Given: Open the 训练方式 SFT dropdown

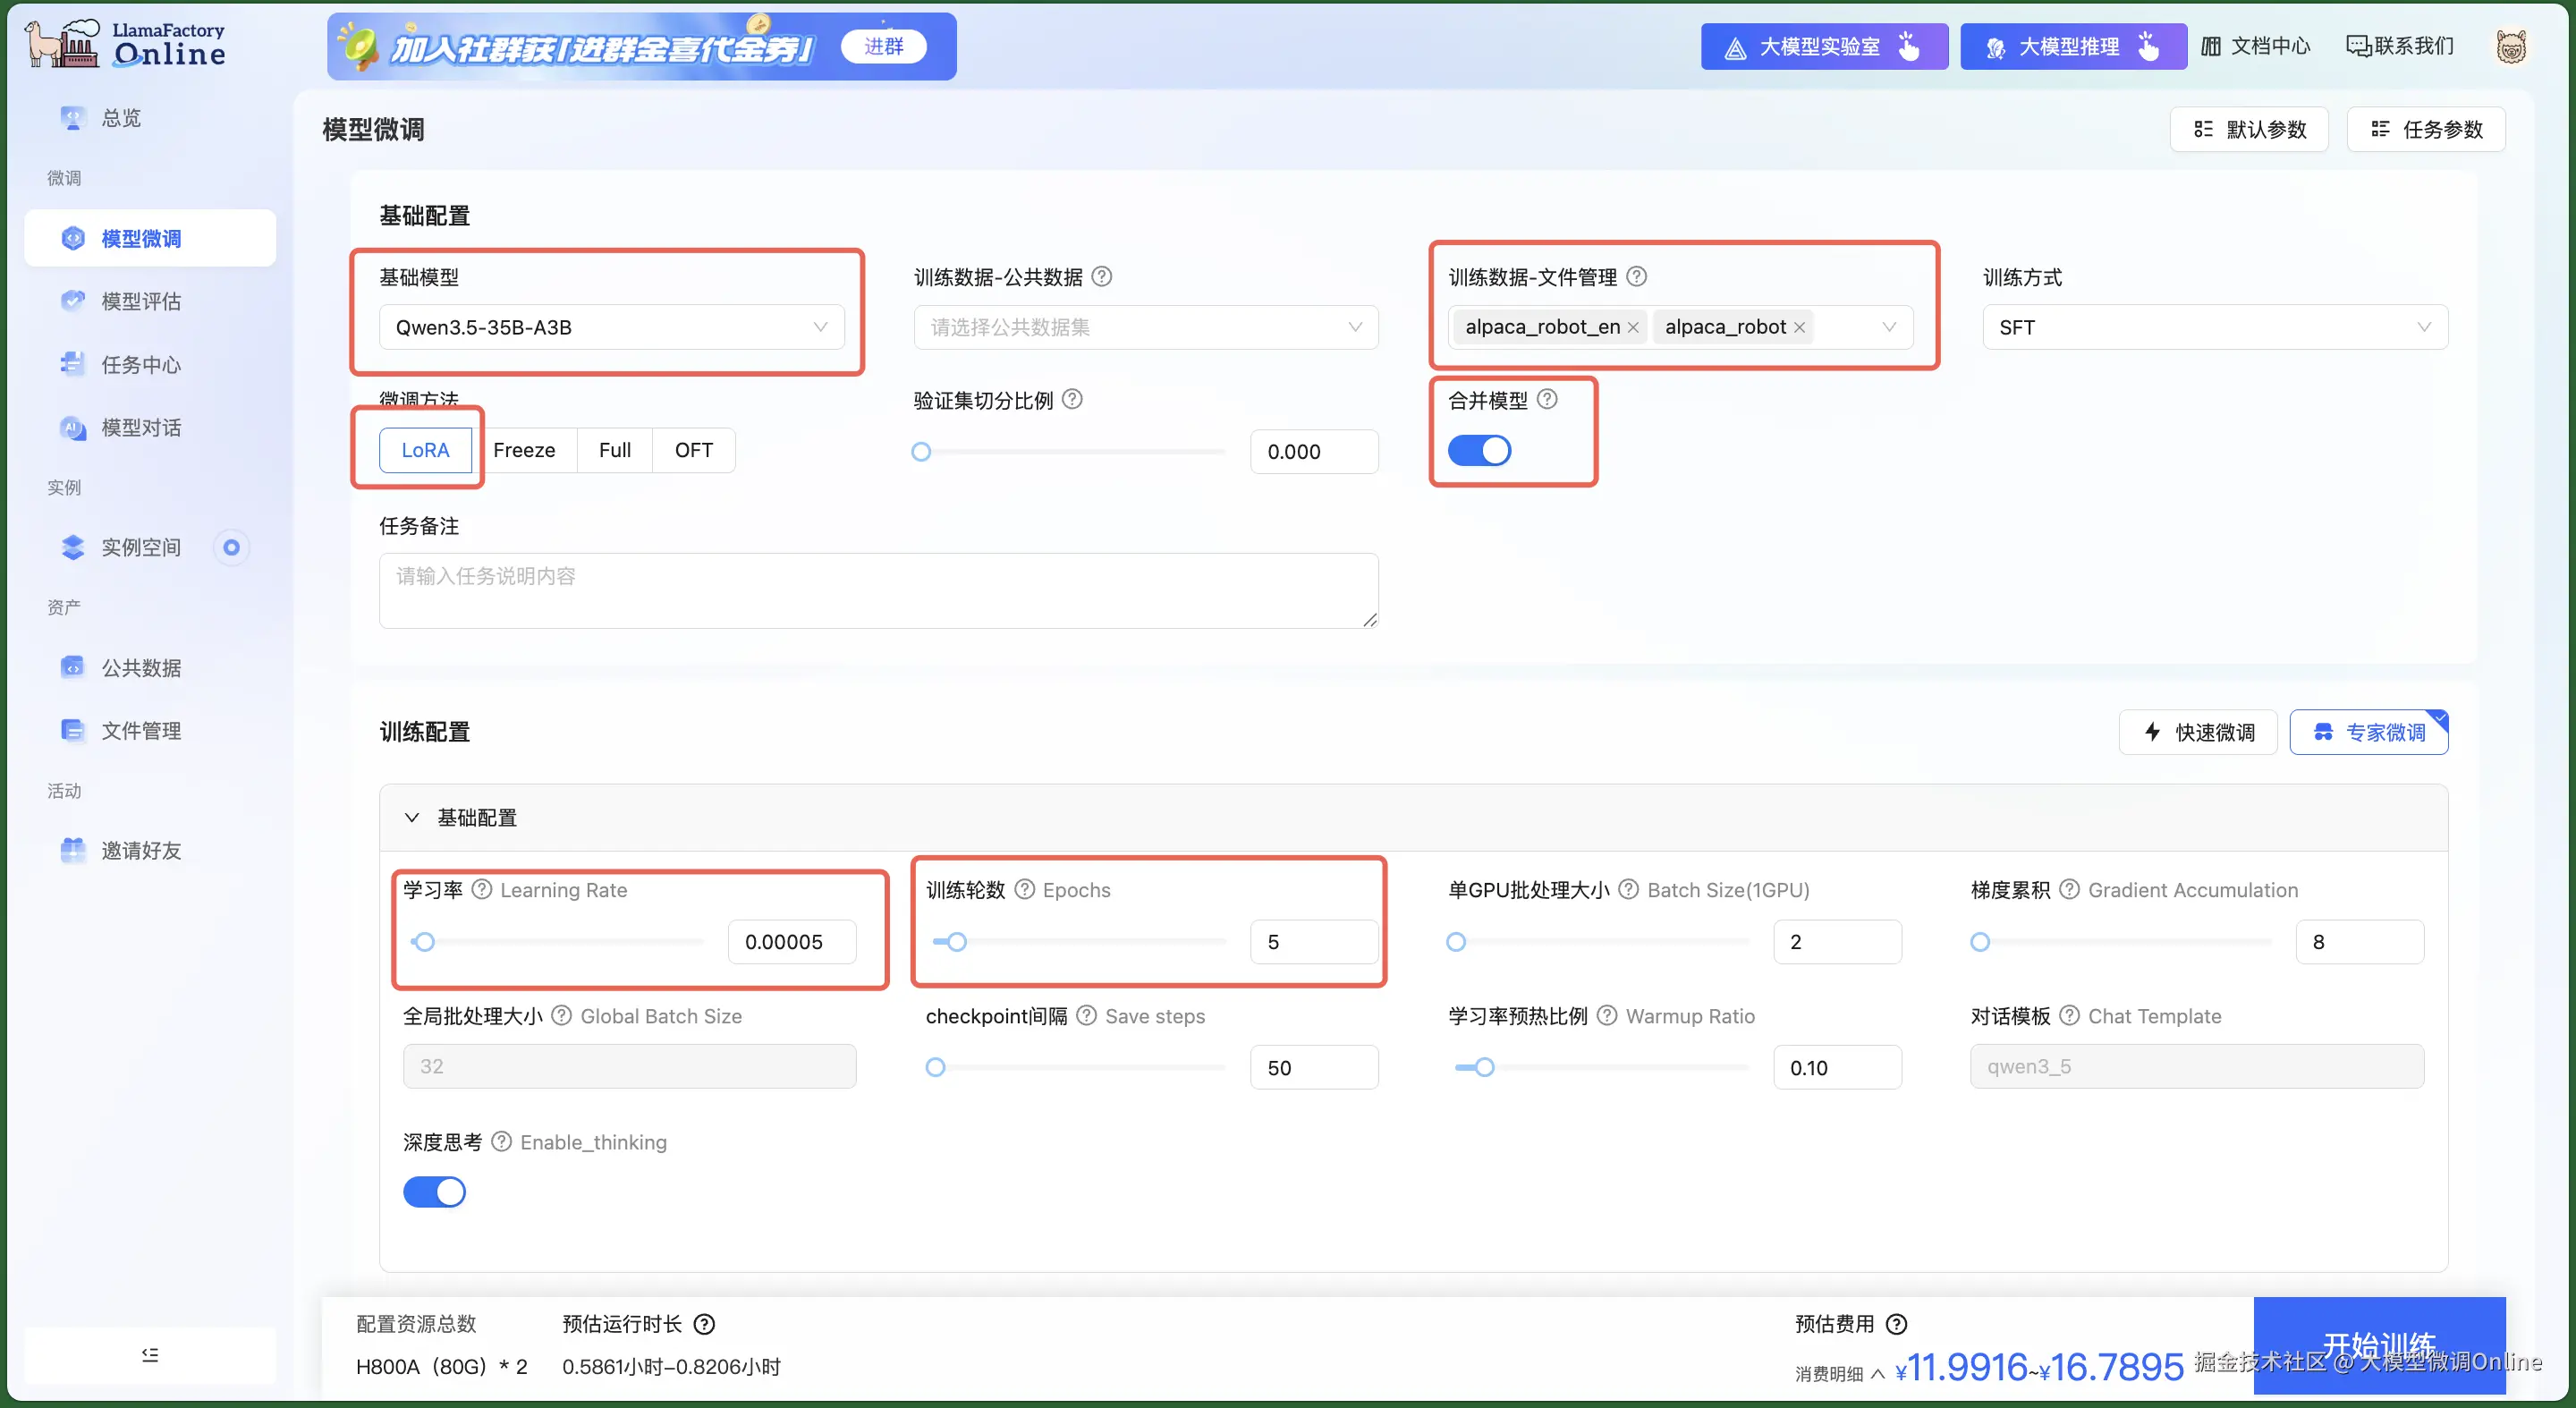Looking at the screenshot, I should pyautogui.click(x=2214, y=327).
